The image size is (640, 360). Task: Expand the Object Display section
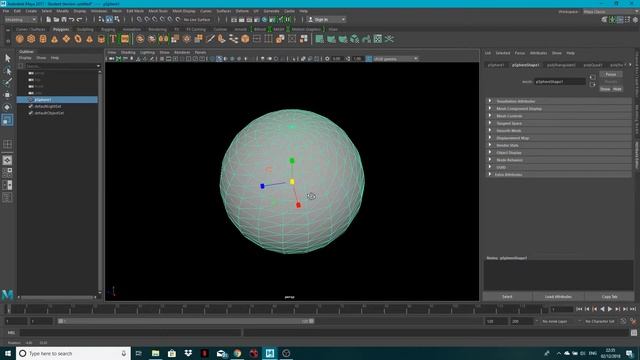point(559,153)
